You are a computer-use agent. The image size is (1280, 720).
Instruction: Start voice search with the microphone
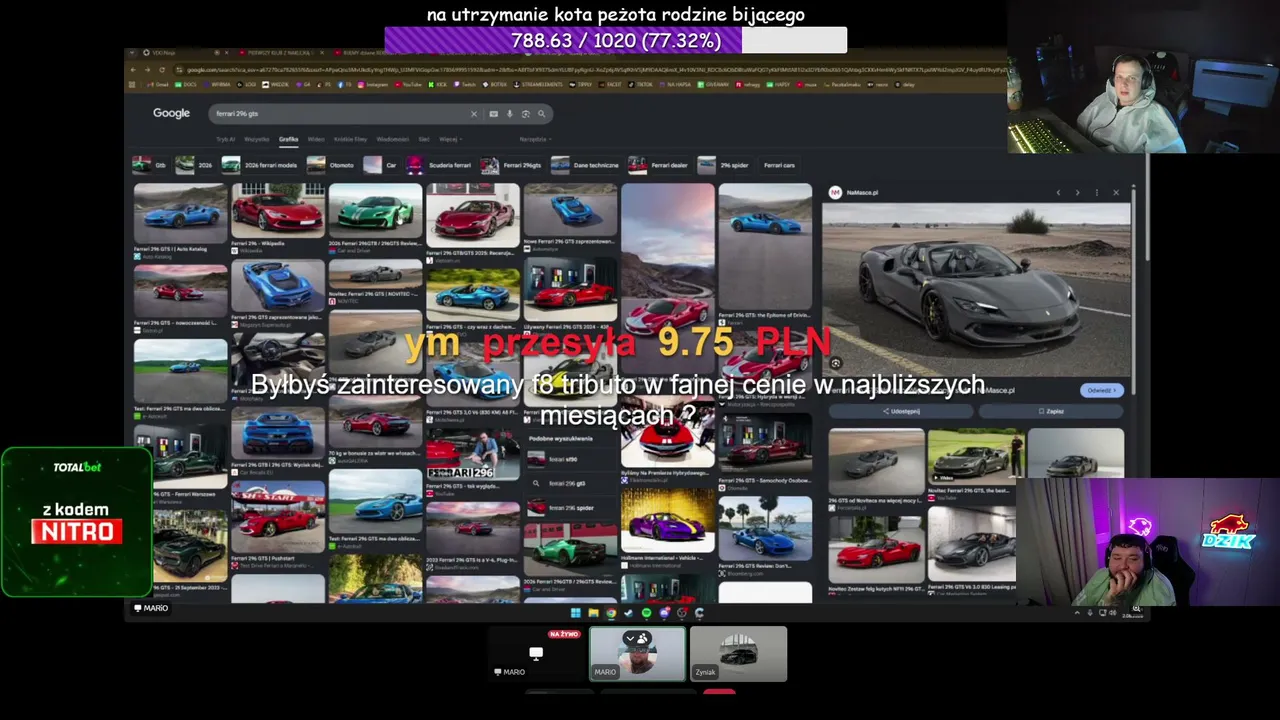tap(509, 114)
